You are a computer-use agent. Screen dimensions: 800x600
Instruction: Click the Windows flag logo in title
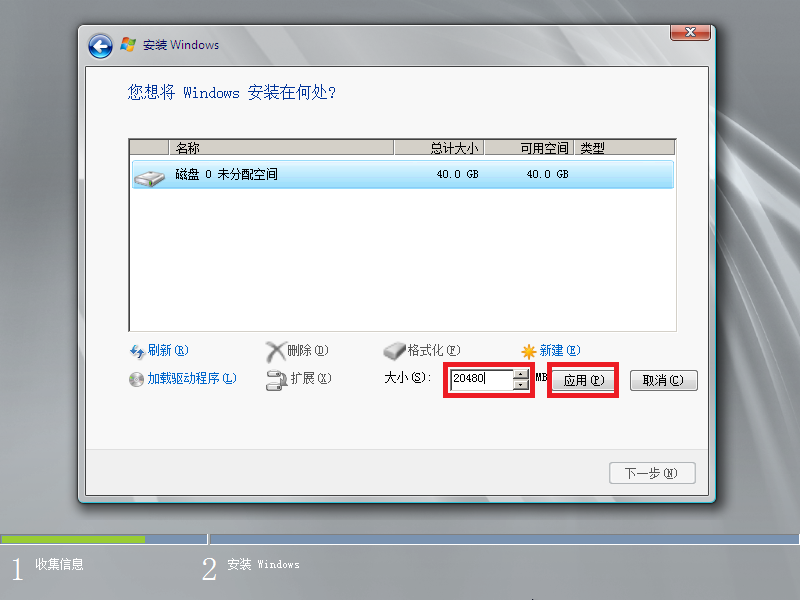coord(128,45)
